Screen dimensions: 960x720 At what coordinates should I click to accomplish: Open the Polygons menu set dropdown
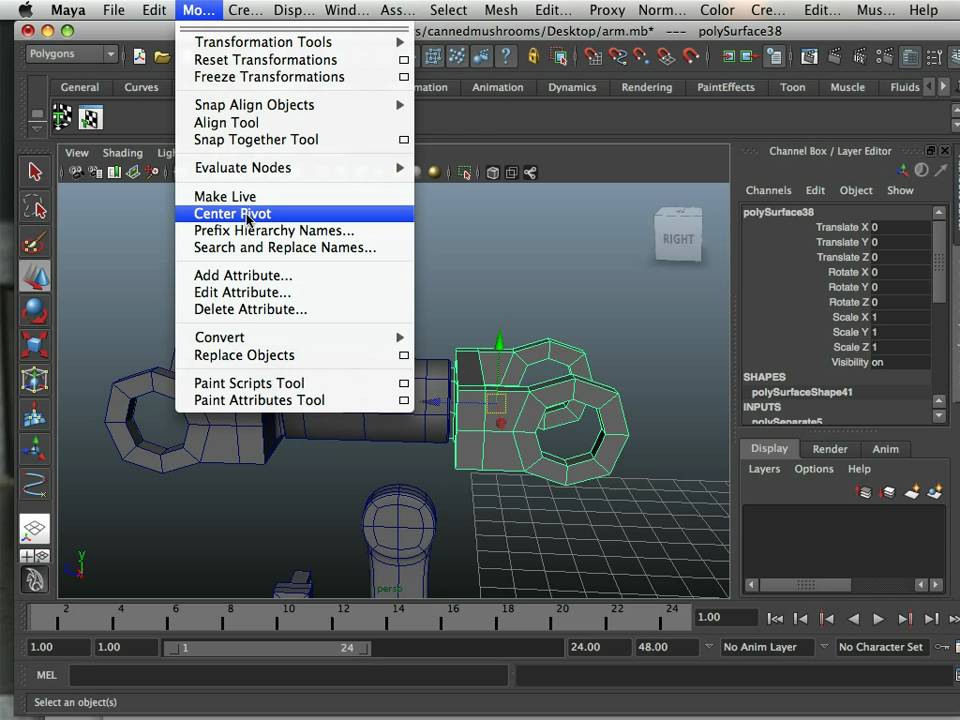pyautogui.click(x=72, y=54)
